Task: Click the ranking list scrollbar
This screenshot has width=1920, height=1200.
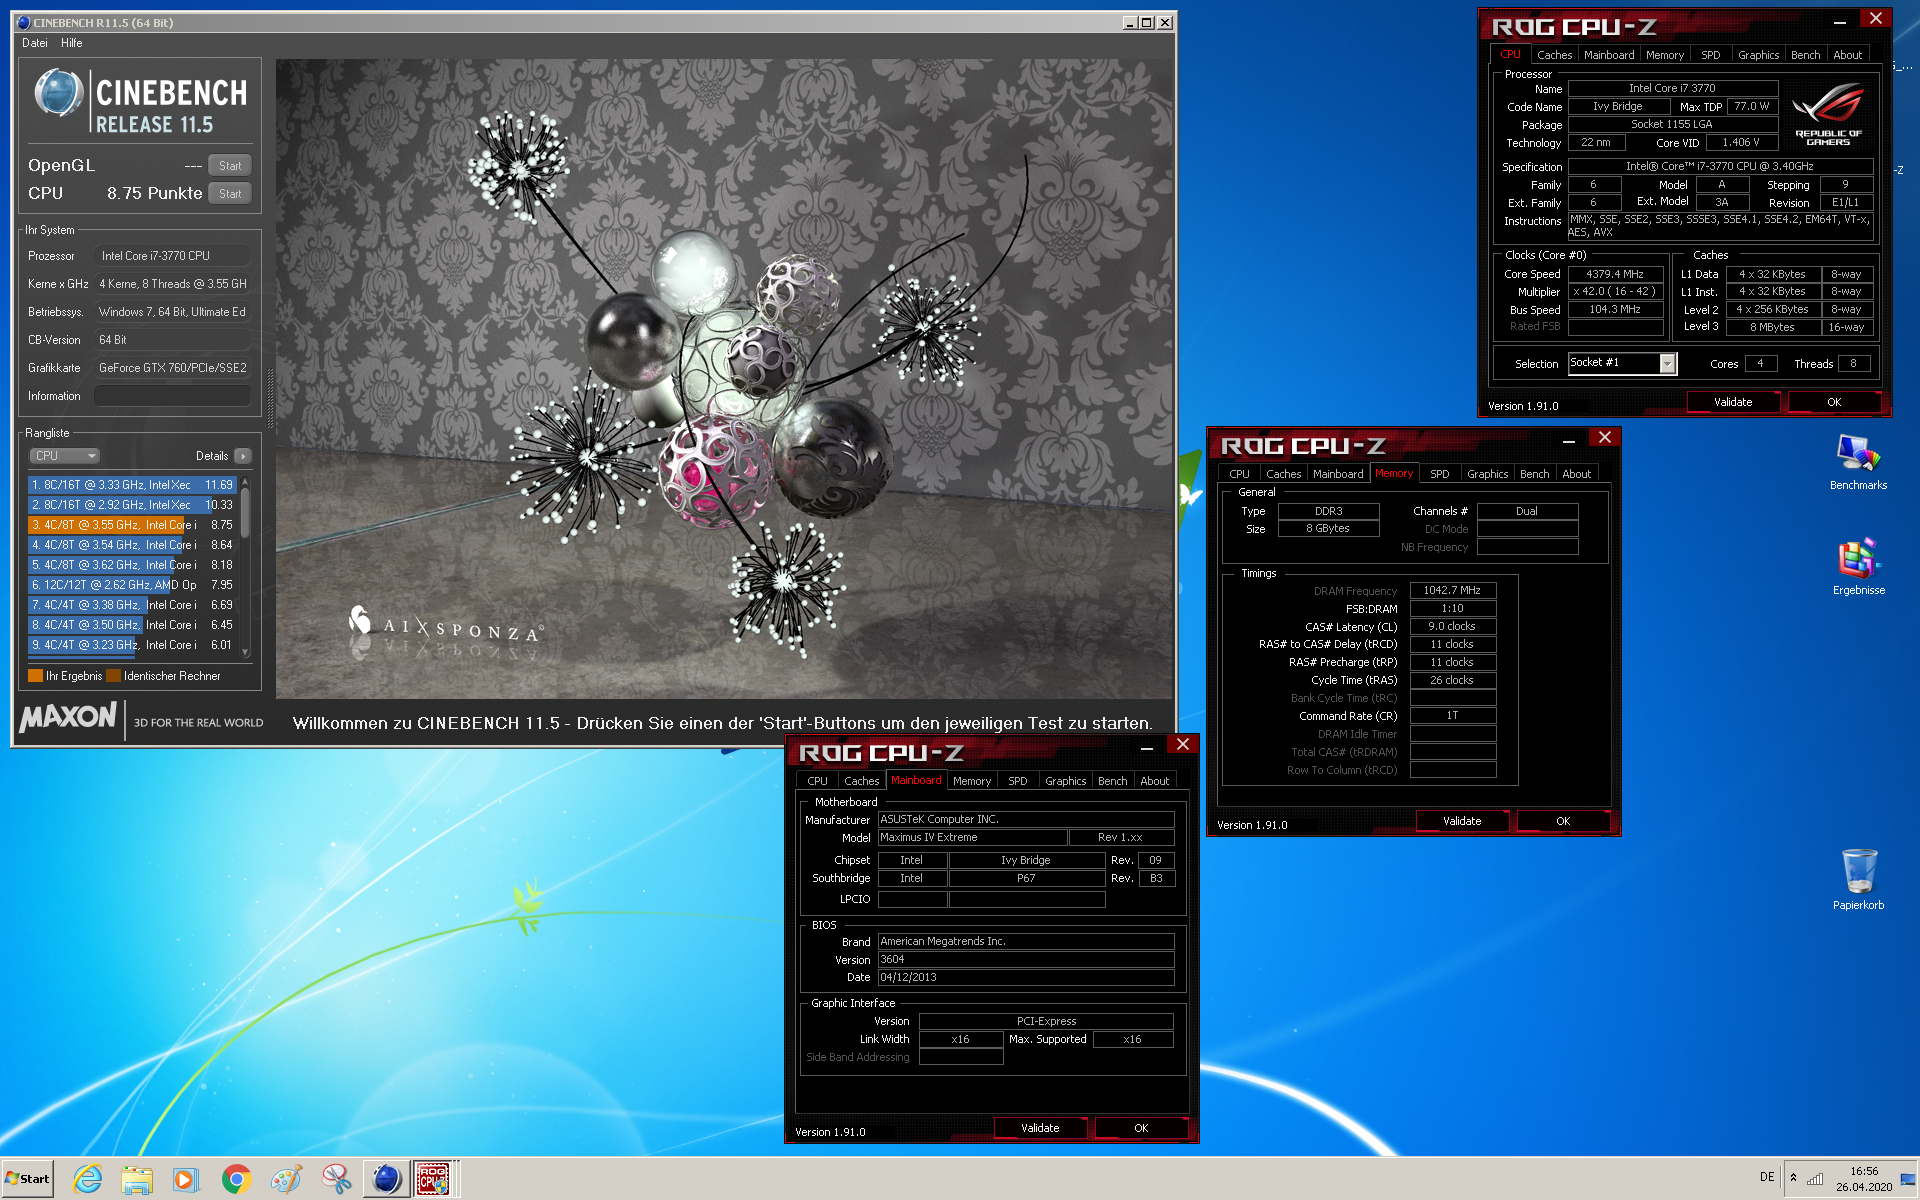Action: (245, 567)
